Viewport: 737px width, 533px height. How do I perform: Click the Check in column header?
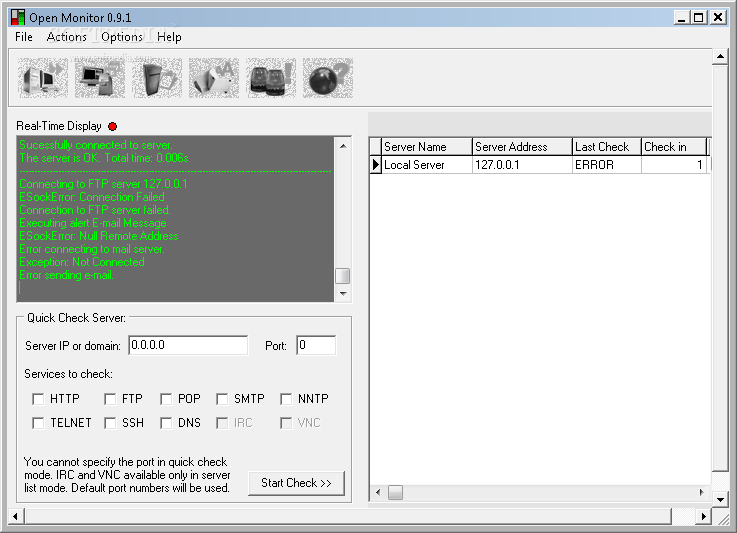coord(674,147)
